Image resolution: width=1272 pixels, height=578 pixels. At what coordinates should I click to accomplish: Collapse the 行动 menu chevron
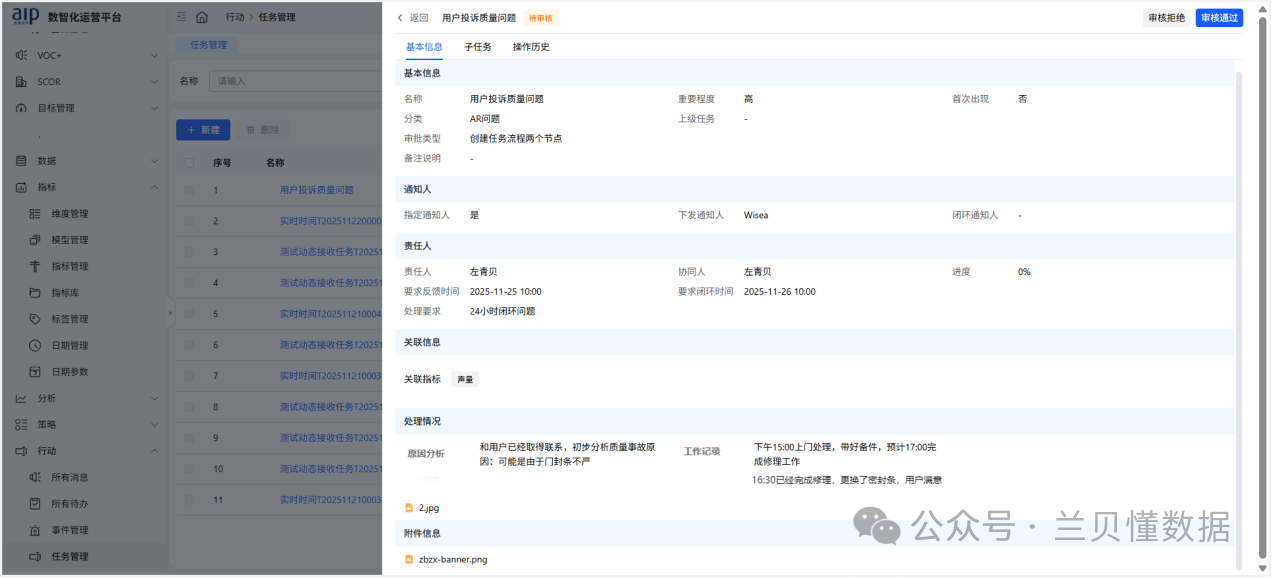[x=154, y=451]
